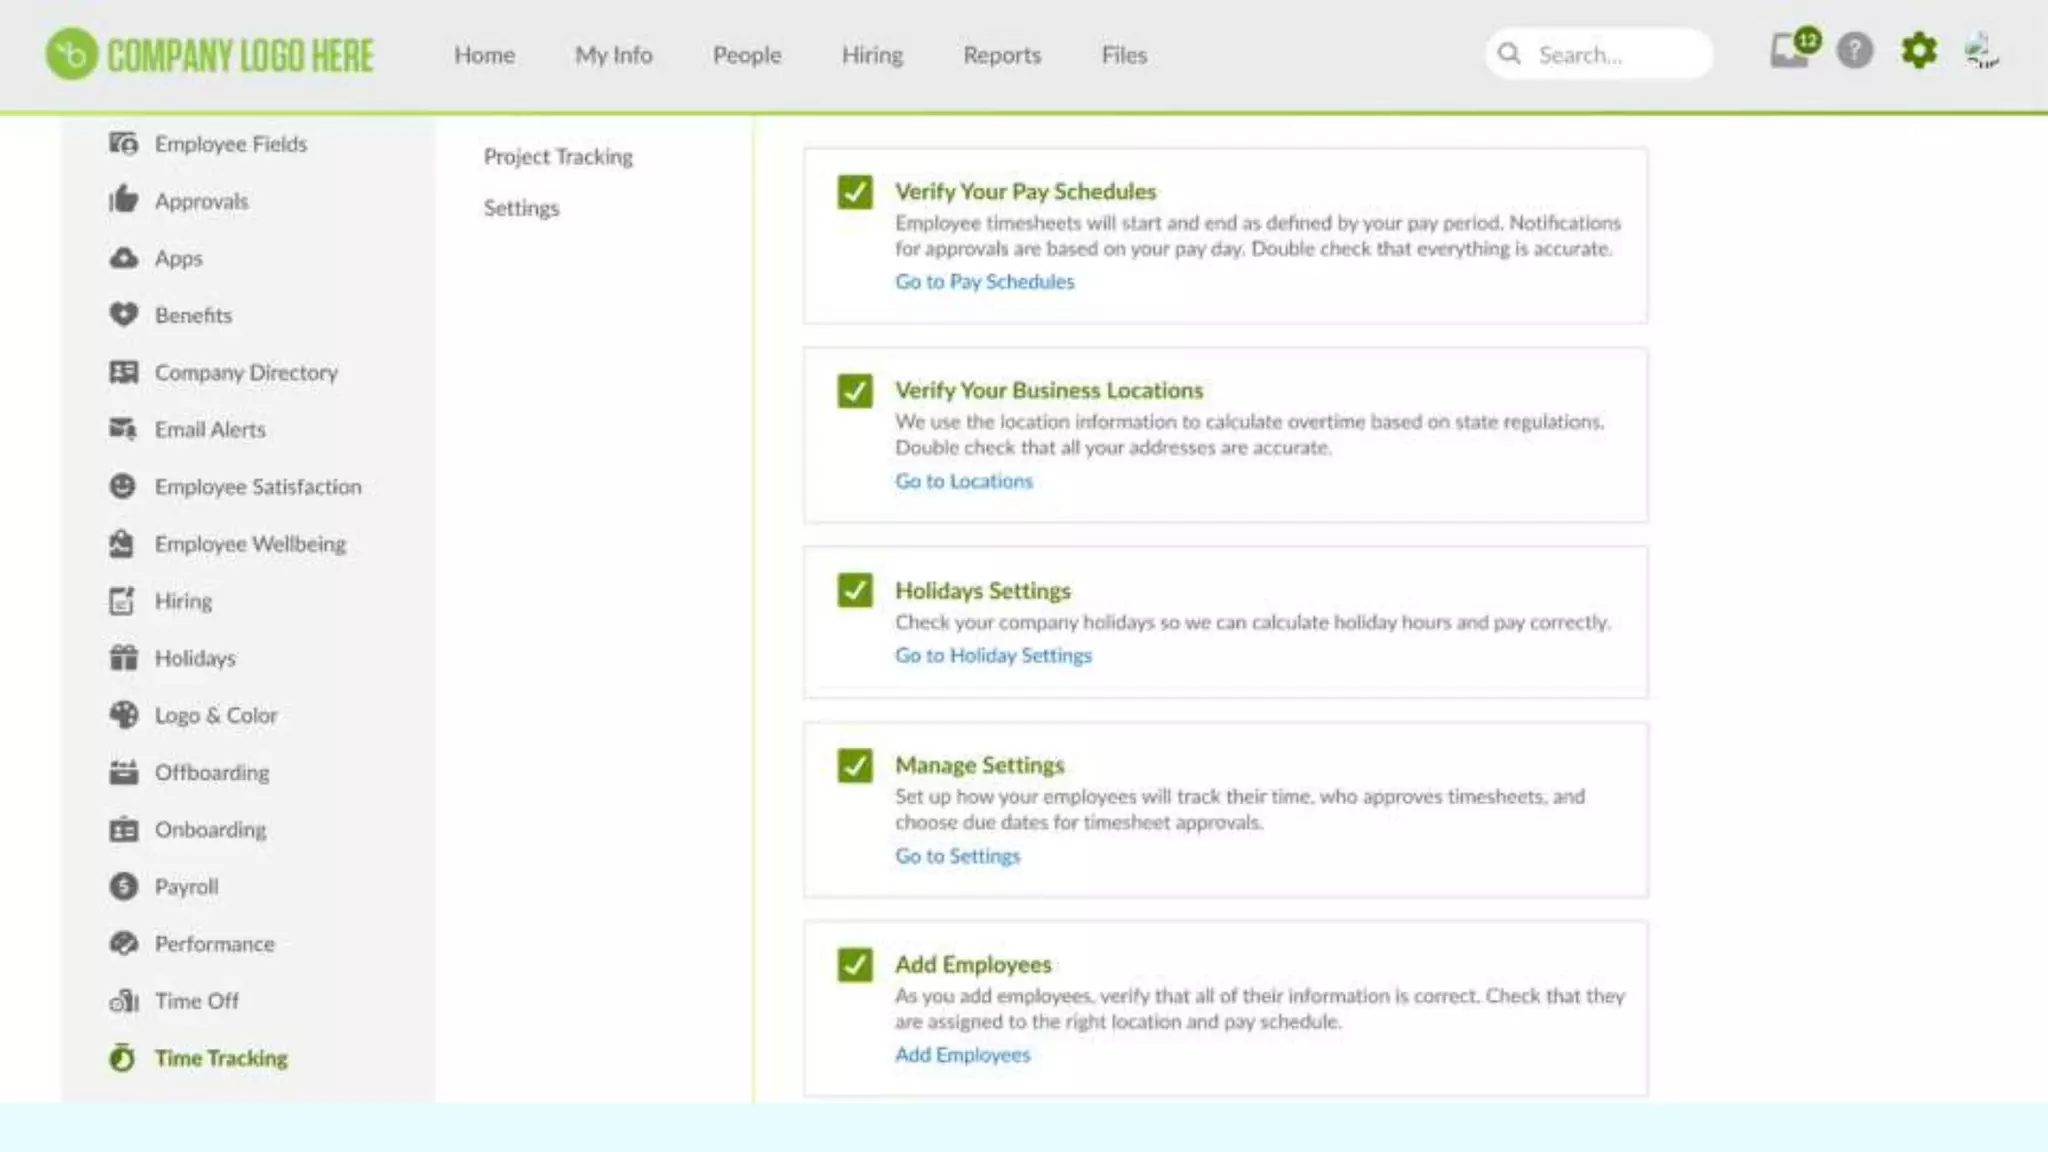
Task: Go to the People menu
Action: [x=746, y=55]
